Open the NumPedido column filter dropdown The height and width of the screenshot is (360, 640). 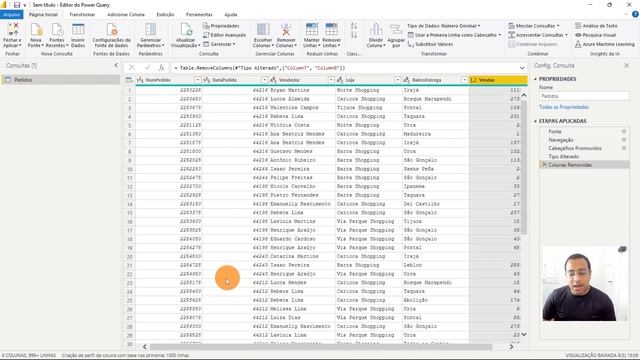(198, 80)
